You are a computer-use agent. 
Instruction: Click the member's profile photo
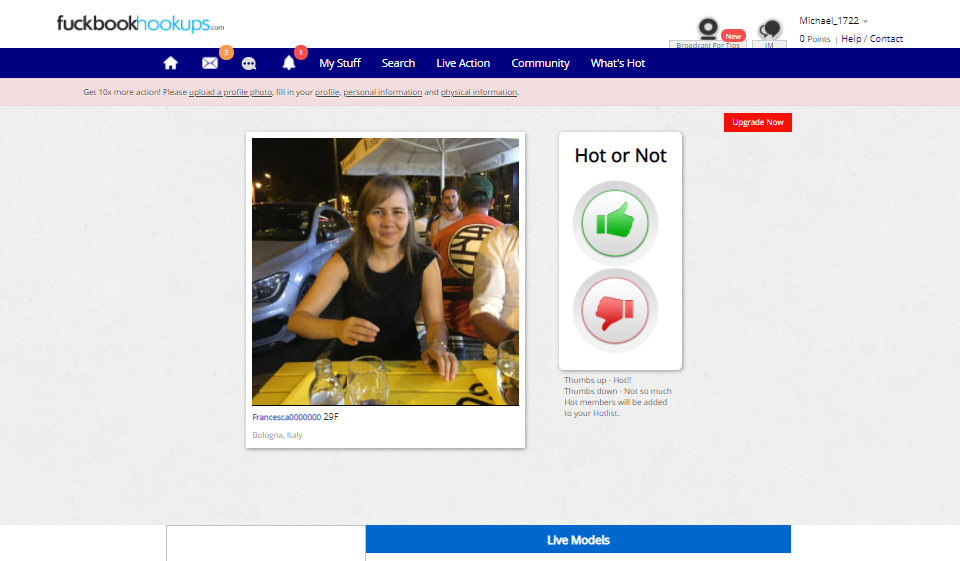point(385,271)
